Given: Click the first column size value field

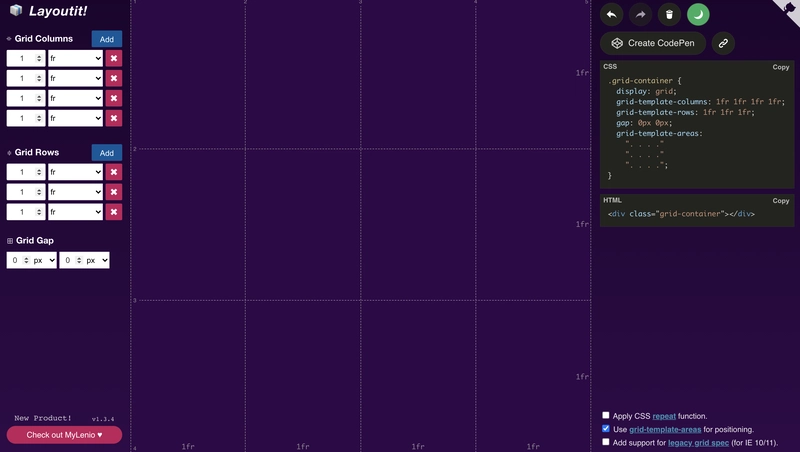Looking at the screenshot, I should tap(26, 58).
